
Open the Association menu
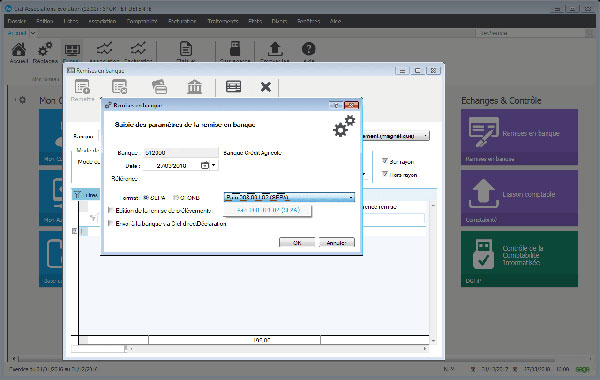pyautogui.click(x=102, y=21)
